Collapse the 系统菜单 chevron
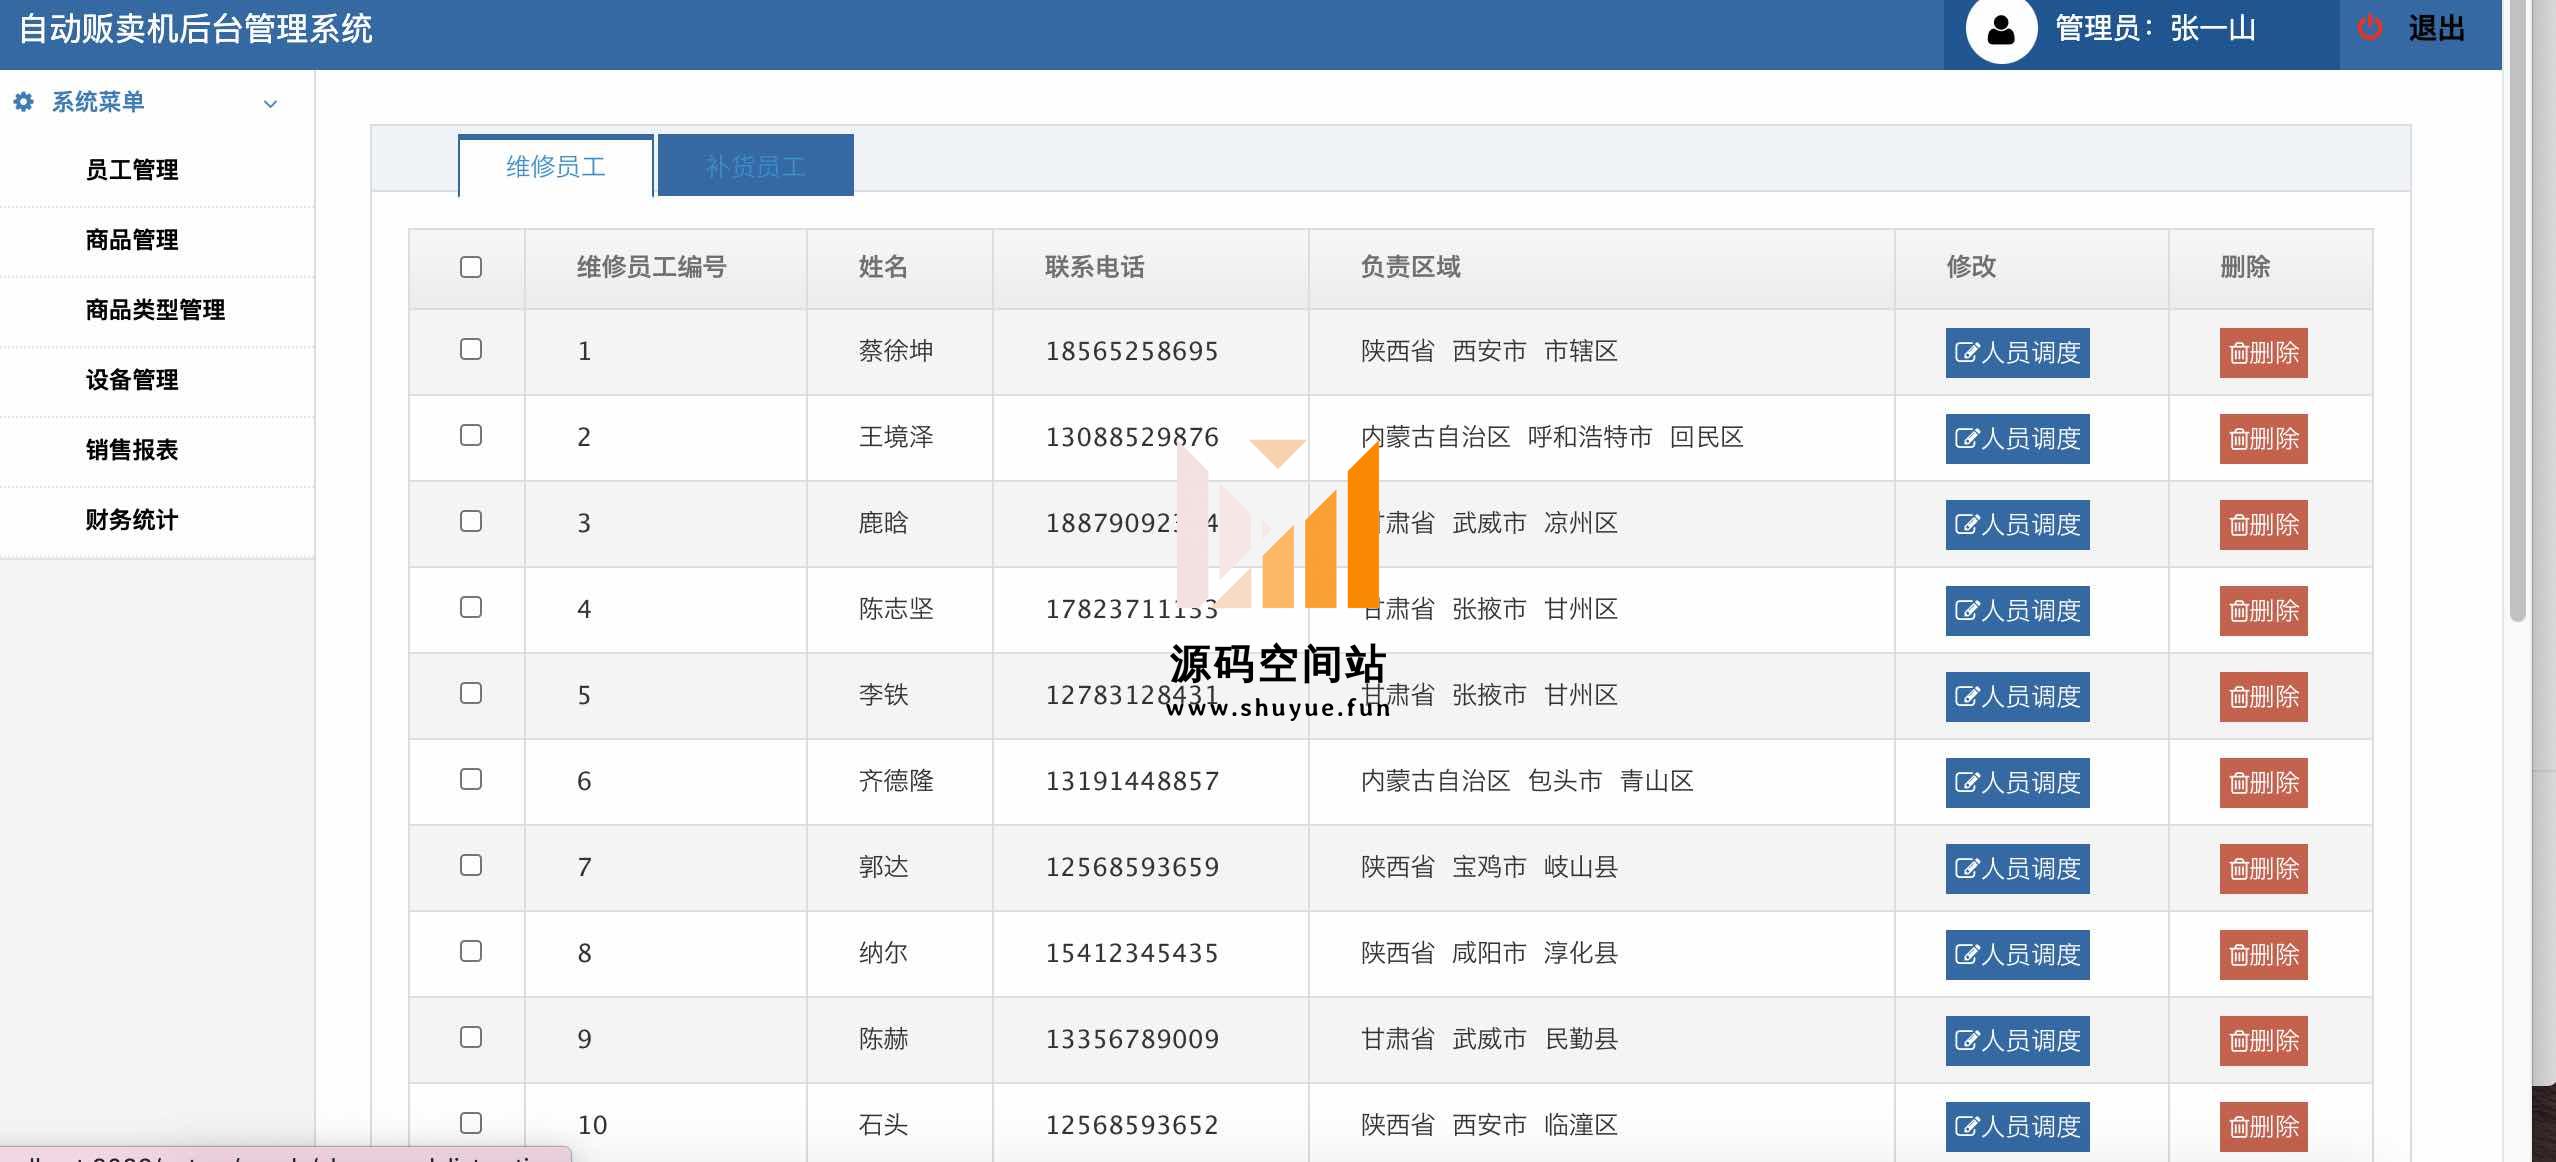 point(270,104)
